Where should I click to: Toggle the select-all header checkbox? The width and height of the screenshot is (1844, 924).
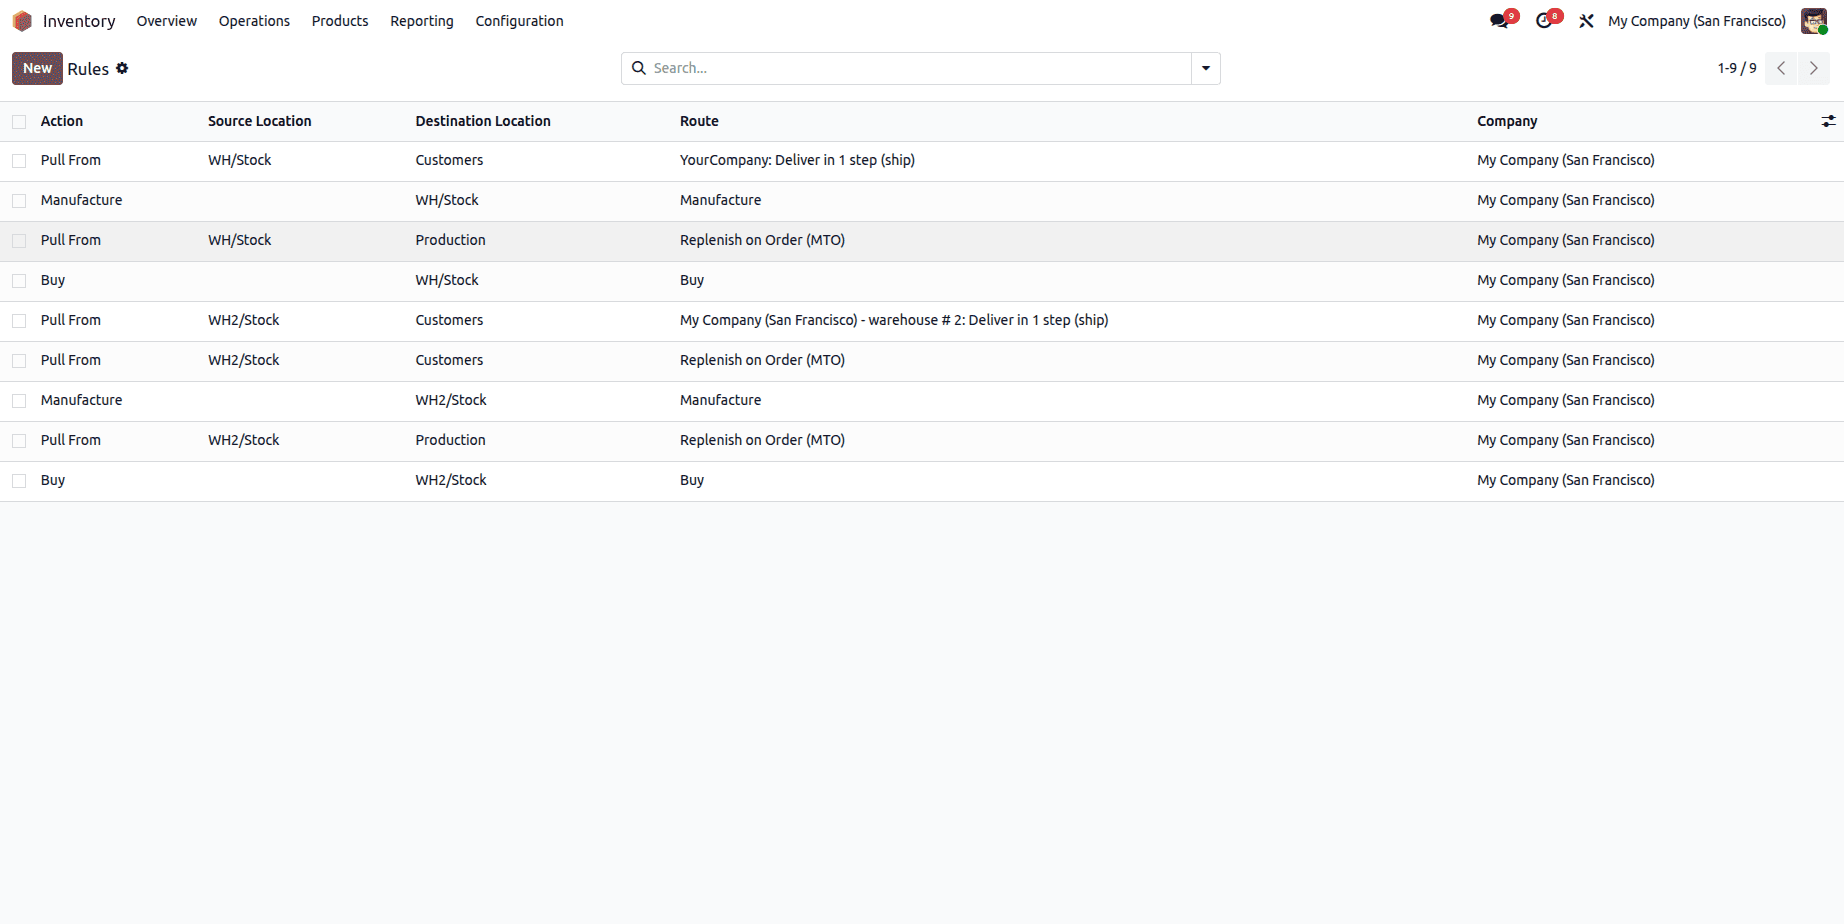[19, 122]
